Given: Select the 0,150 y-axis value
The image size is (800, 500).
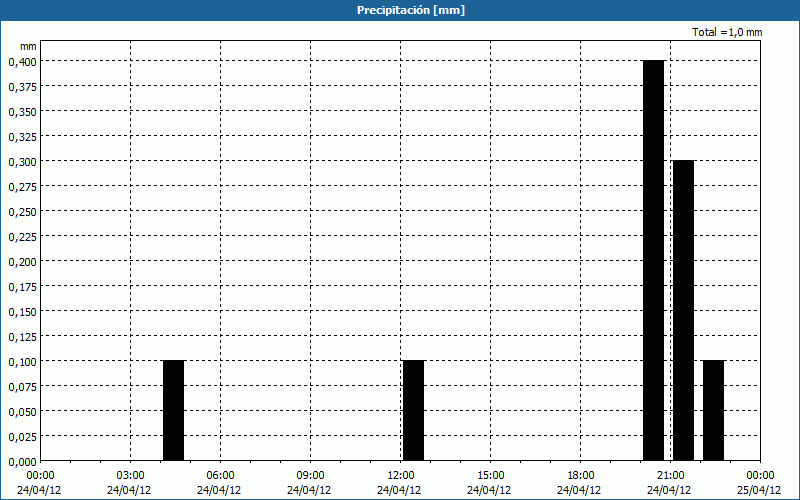Looking at the screenshot, I should click(22, 311).
